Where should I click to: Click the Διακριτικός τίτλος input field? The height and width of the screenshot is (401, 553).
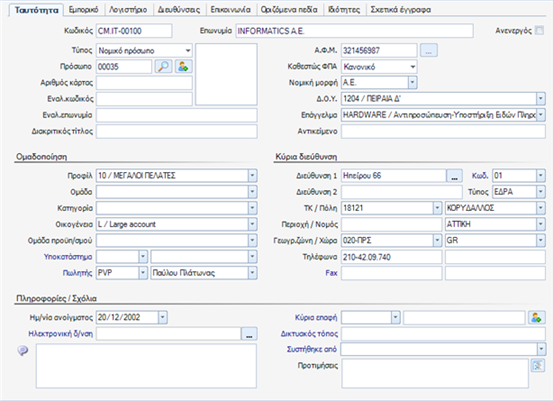[177, 132]
